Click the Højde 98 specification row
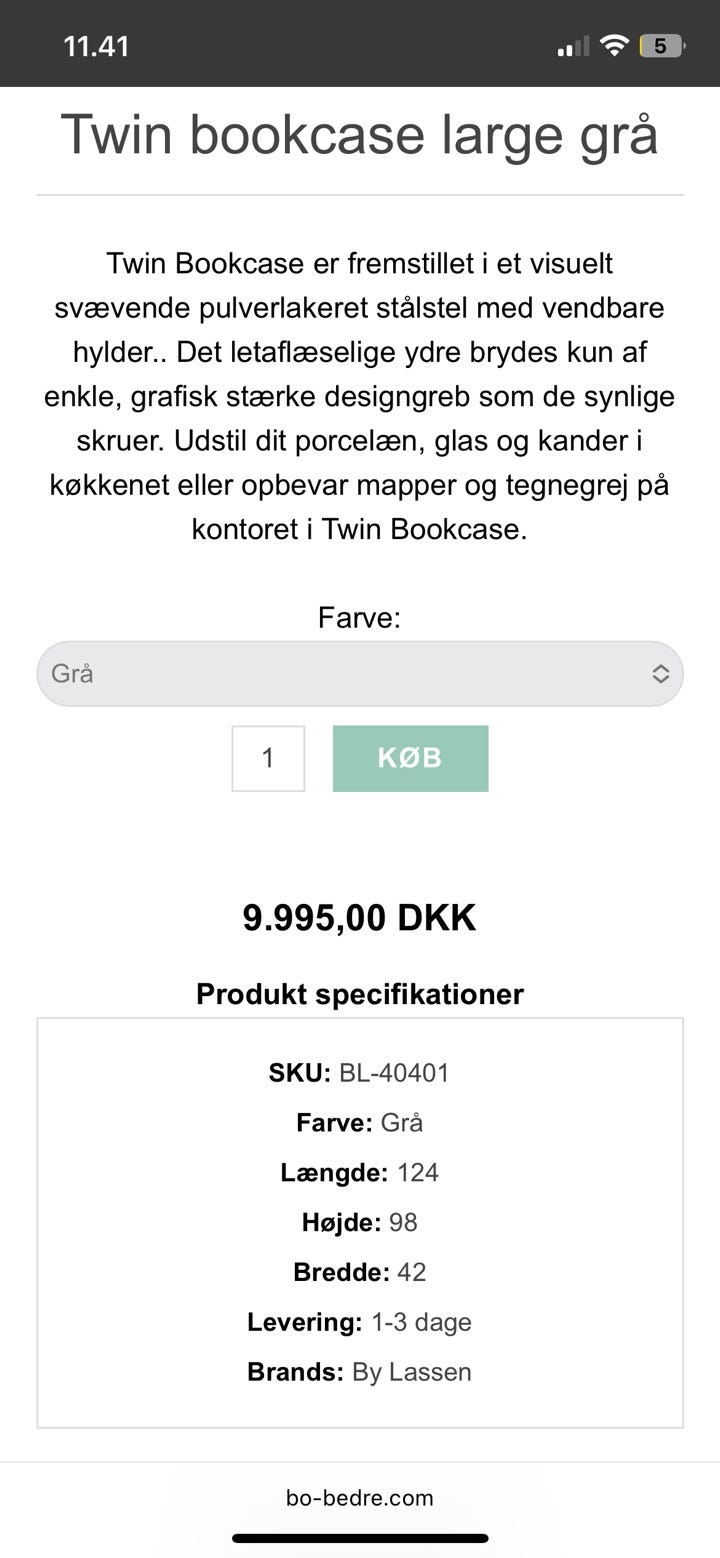The height and width of the screenshot is (1558, 720). click(x=360, y=1222)
